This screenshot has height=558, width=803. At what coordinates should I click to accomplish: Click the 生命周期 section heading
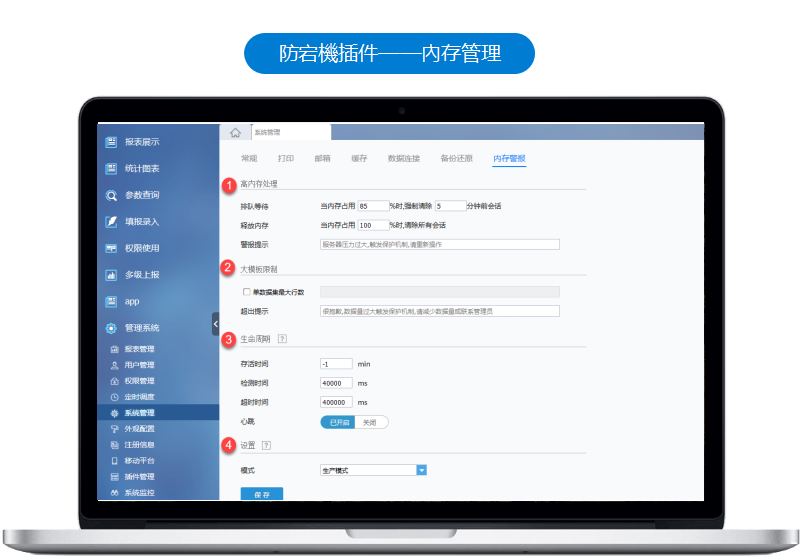255,339
